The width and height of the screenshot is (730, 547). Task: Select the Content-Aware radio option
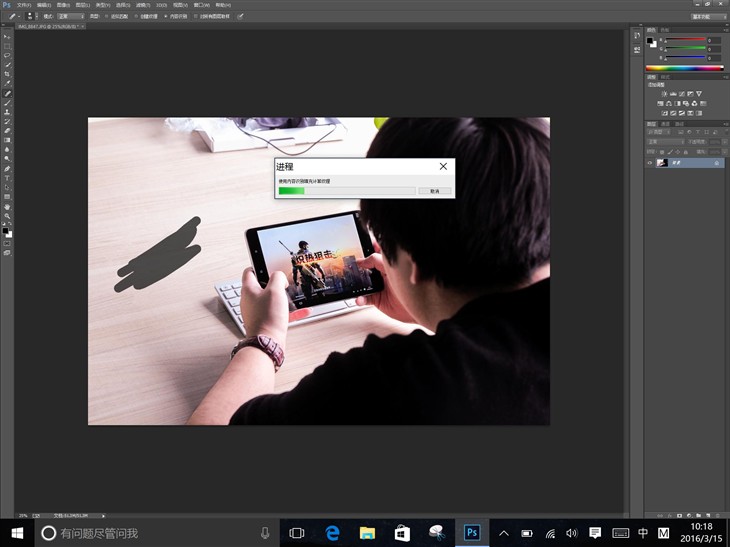[x=166, y=16]
